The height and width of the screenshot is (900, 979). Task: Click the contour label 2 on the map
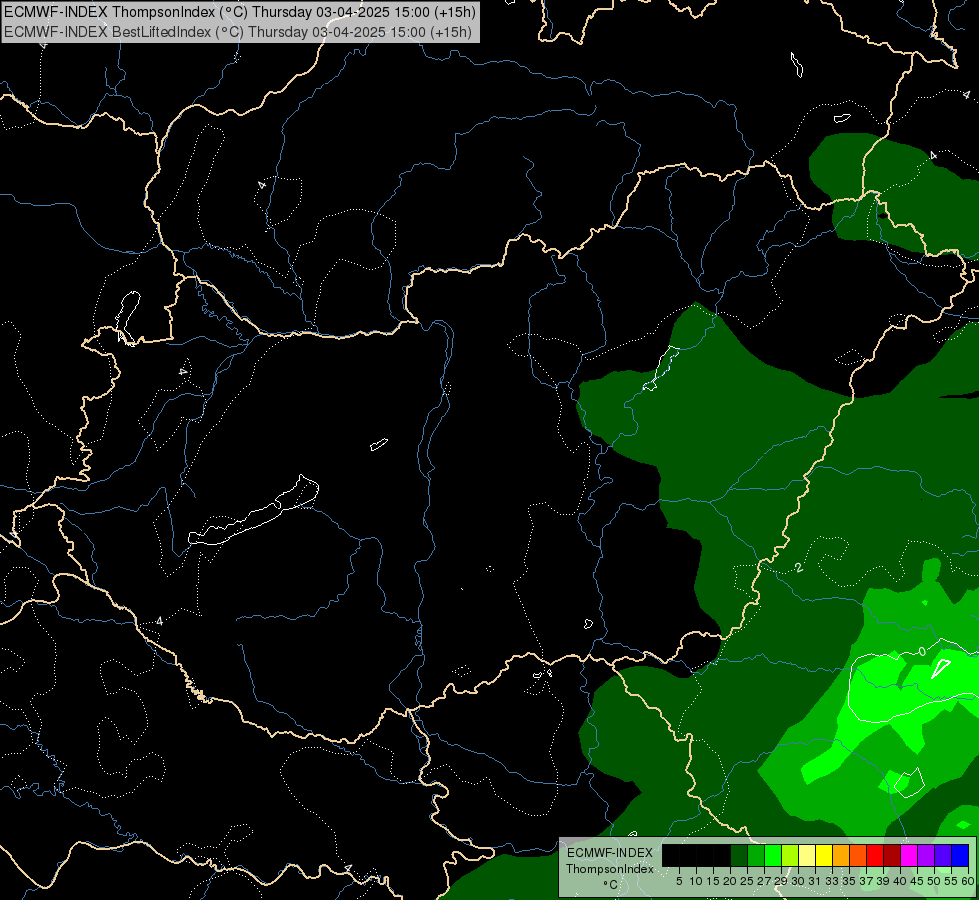coord(799,567)
